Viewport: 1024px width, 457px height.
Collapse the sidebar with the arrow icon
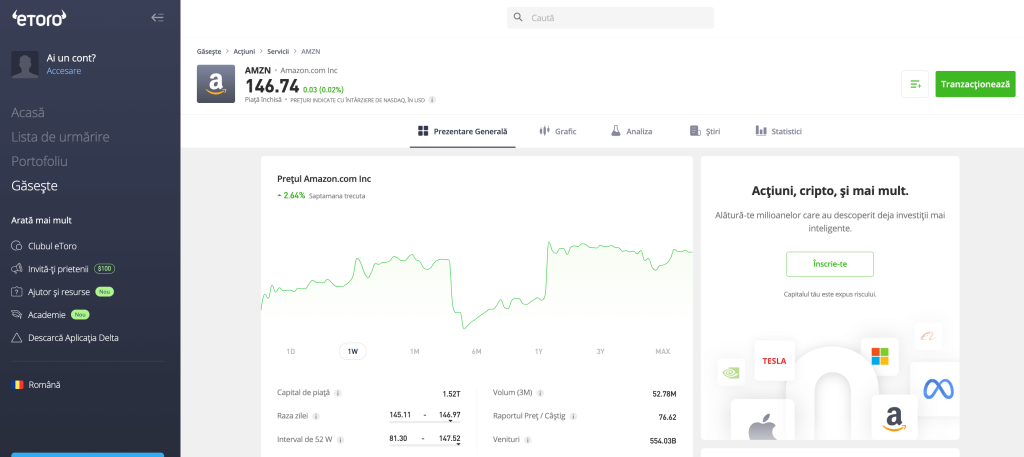[157, 18]
